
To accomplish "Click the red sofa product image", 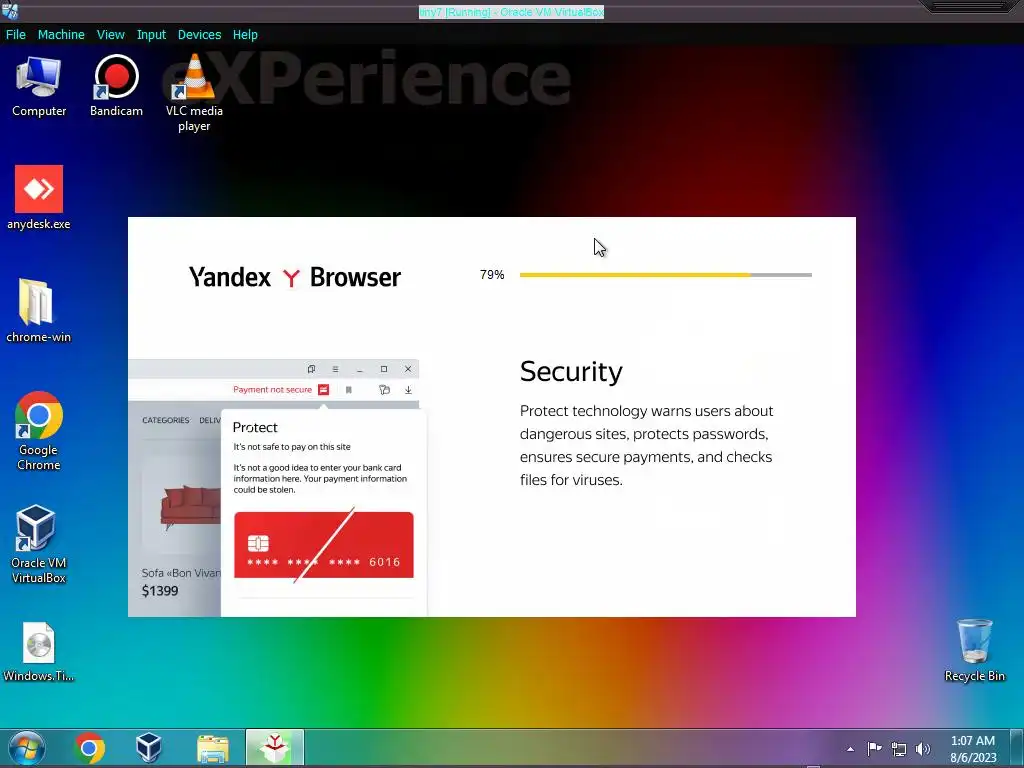I will (x=190, y=504).
